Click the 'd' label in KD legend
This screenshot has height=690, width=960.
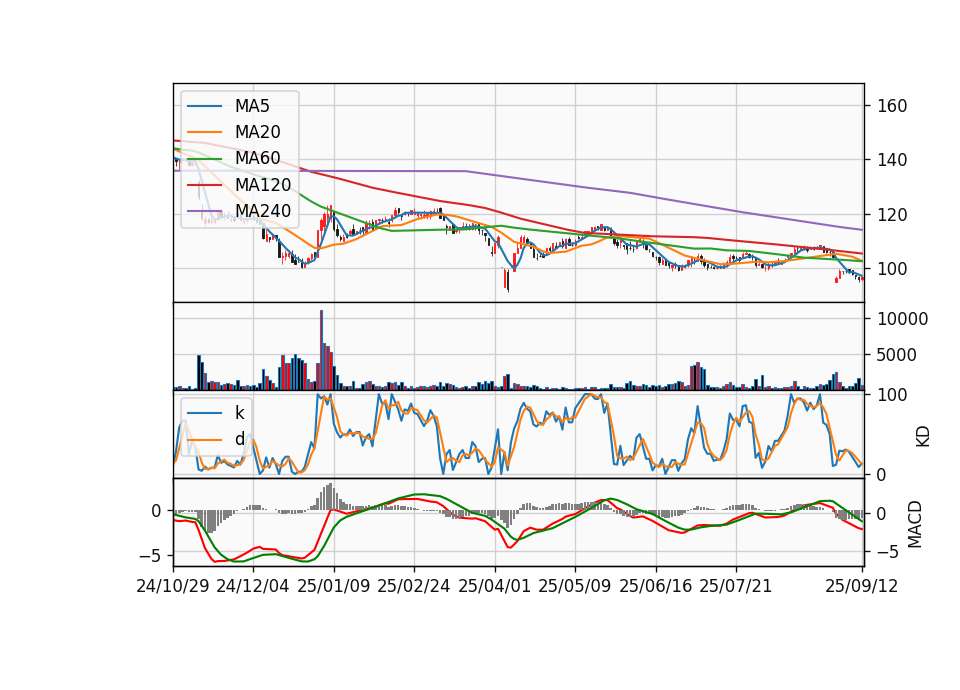(x=239, y=439)
